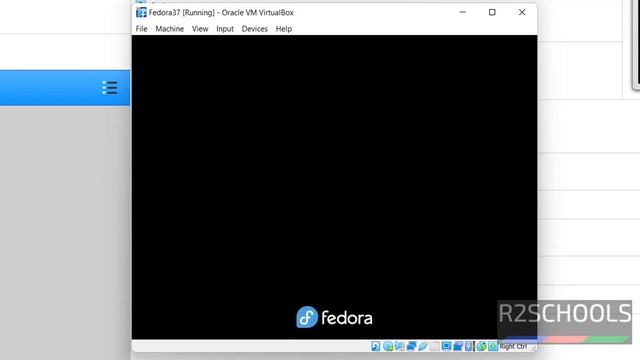
Task: Open the File menu
Action: pyautogui.click(x=141, y=29)
